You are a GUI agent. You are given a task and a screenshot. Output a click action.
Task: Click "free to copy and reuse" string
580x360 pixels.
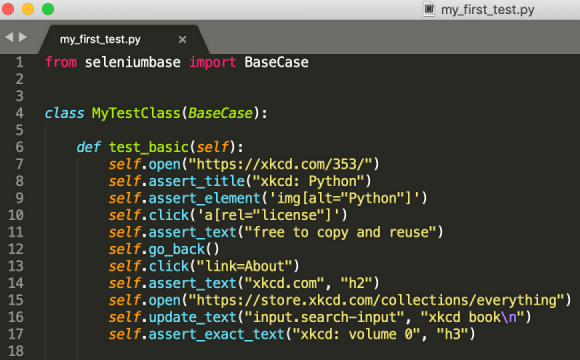click(x=340, y=232)
